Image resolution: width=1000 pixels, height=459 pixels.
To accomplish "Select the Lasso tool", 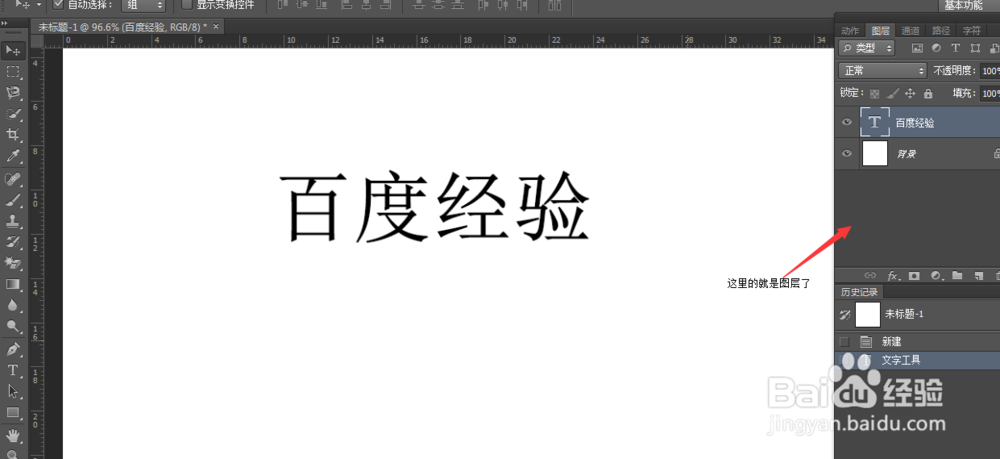I will (13, 92).
